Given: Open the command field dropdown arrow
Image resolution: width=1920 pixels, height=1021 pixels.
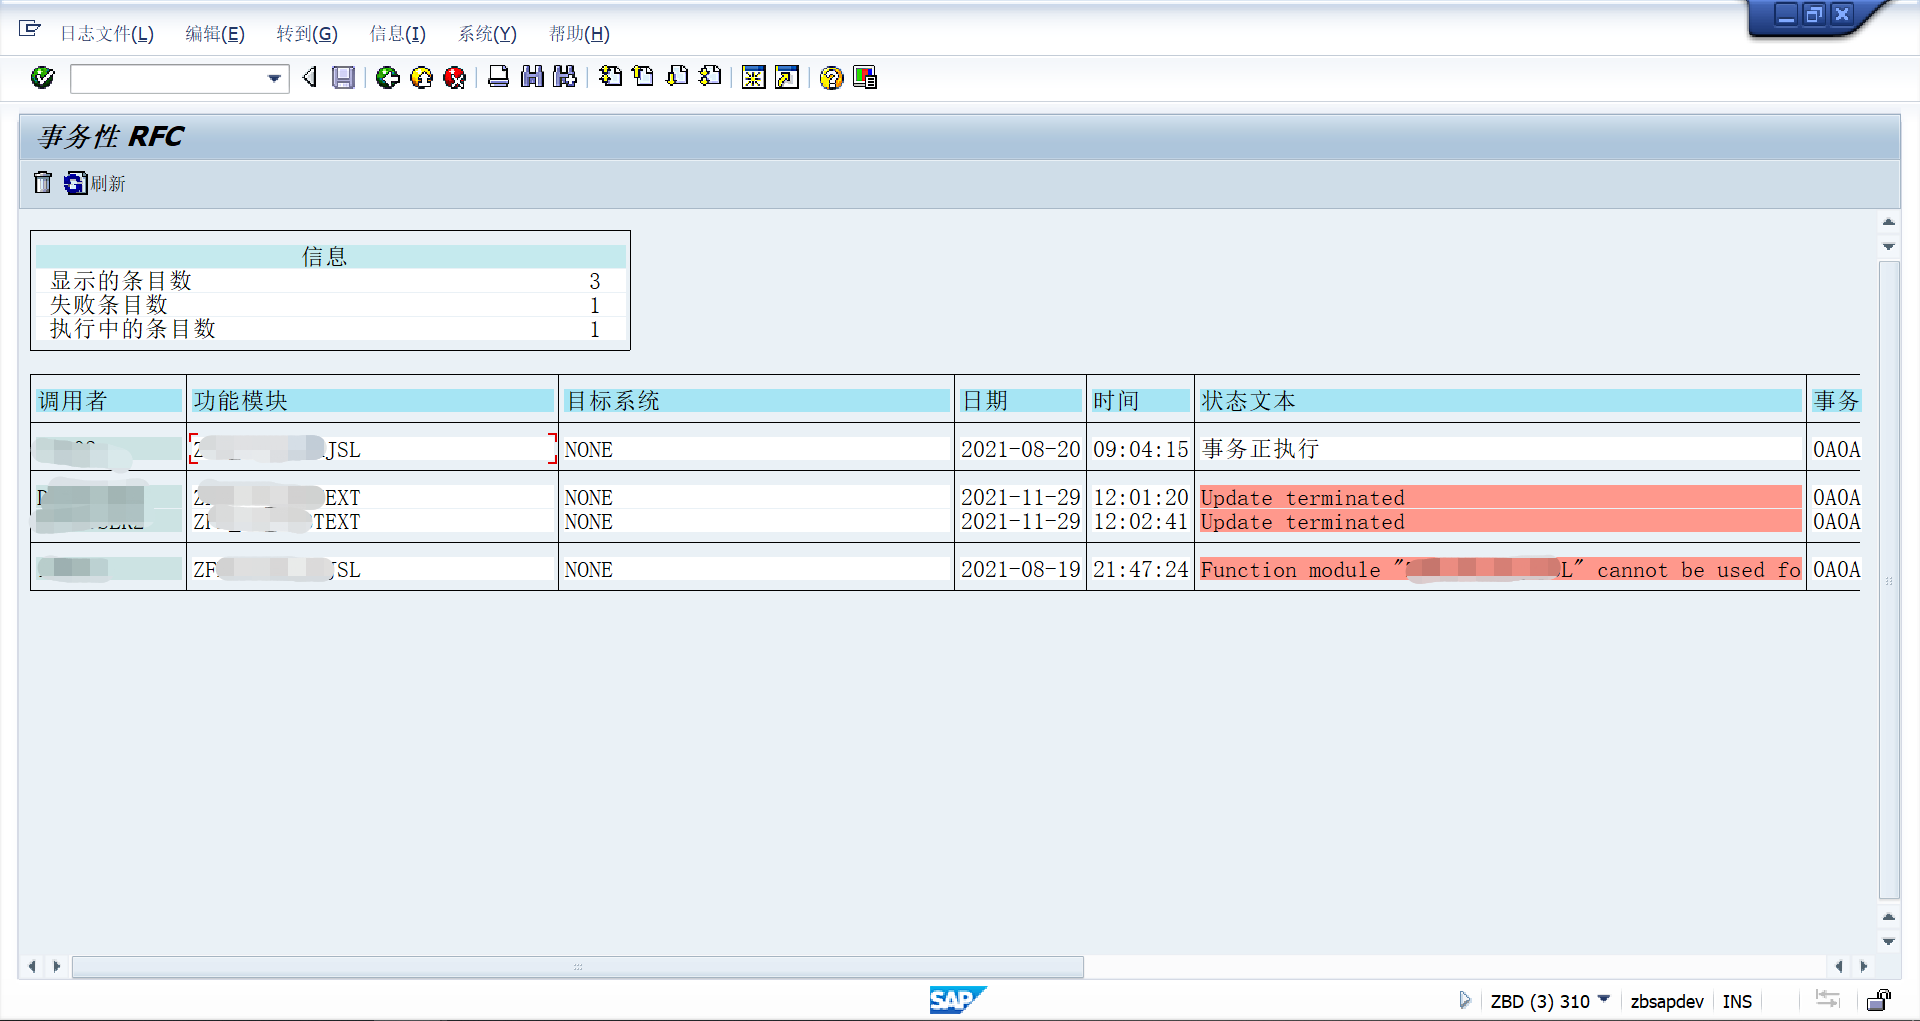Looking at the screenshot, I should click(x=272, y=78).
